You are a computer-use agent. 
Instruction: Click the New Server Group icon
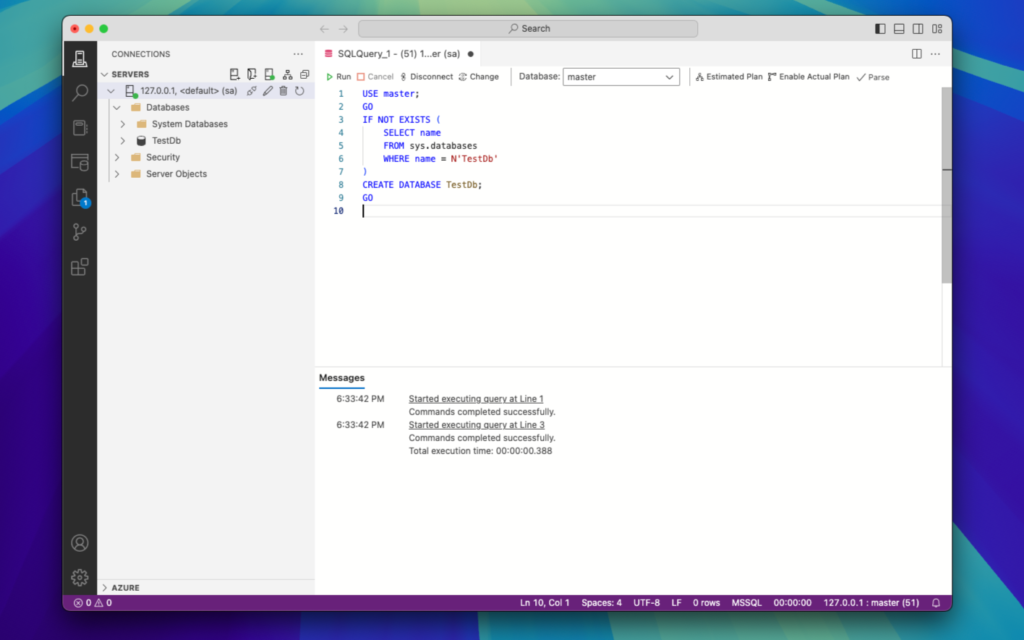tap(252, 74)
